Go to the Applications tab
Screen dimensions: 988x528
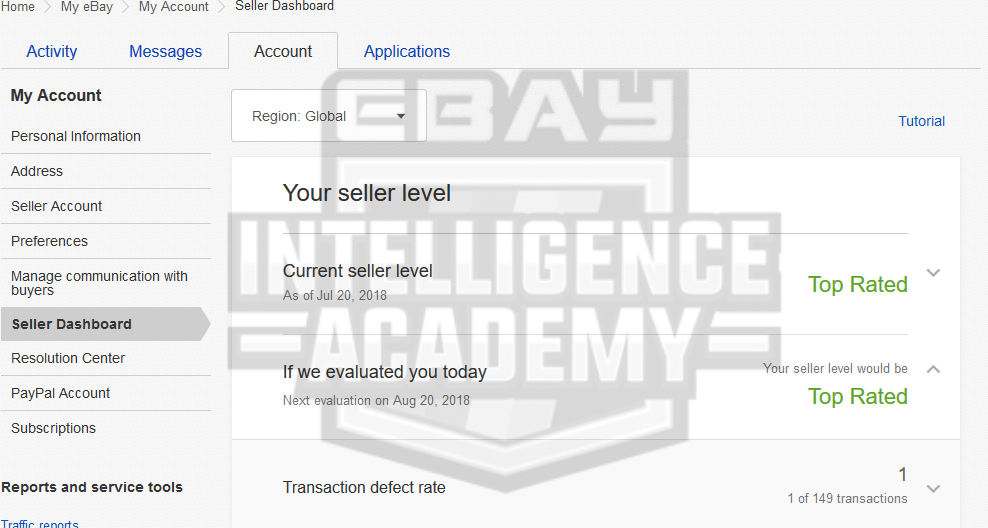[x=406, y=51]
